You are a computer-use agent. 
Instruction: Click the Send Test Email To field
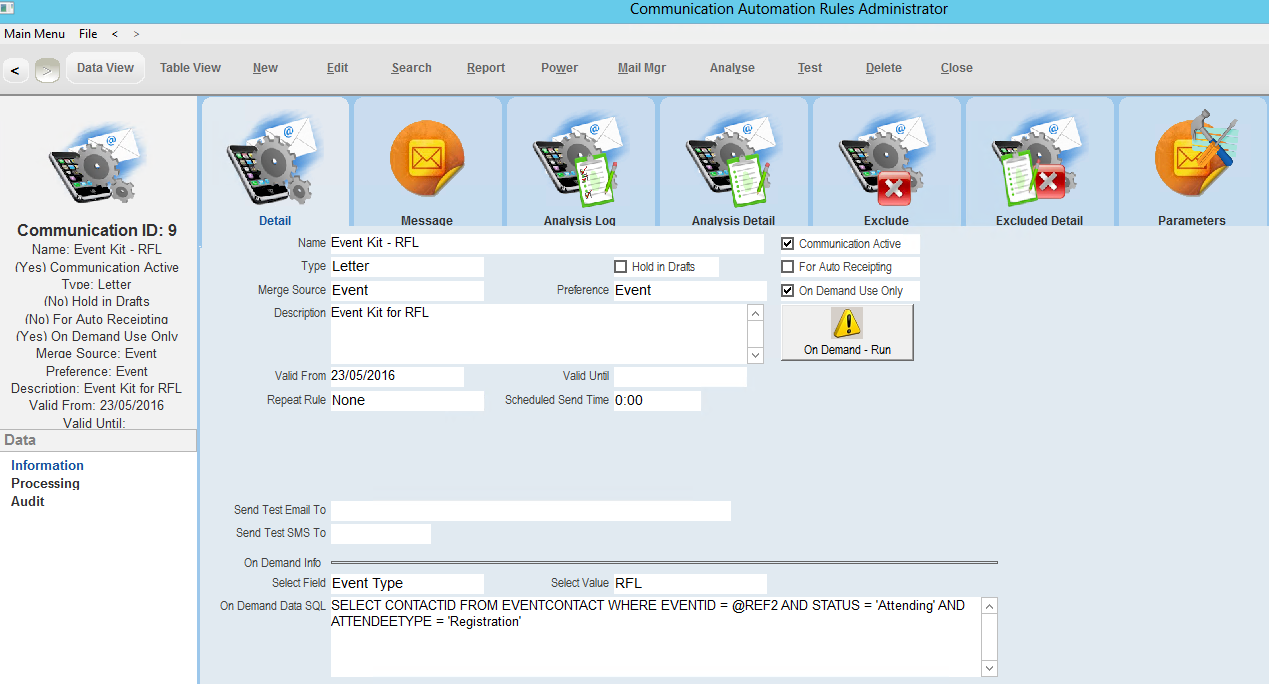(x=530, y=511)
